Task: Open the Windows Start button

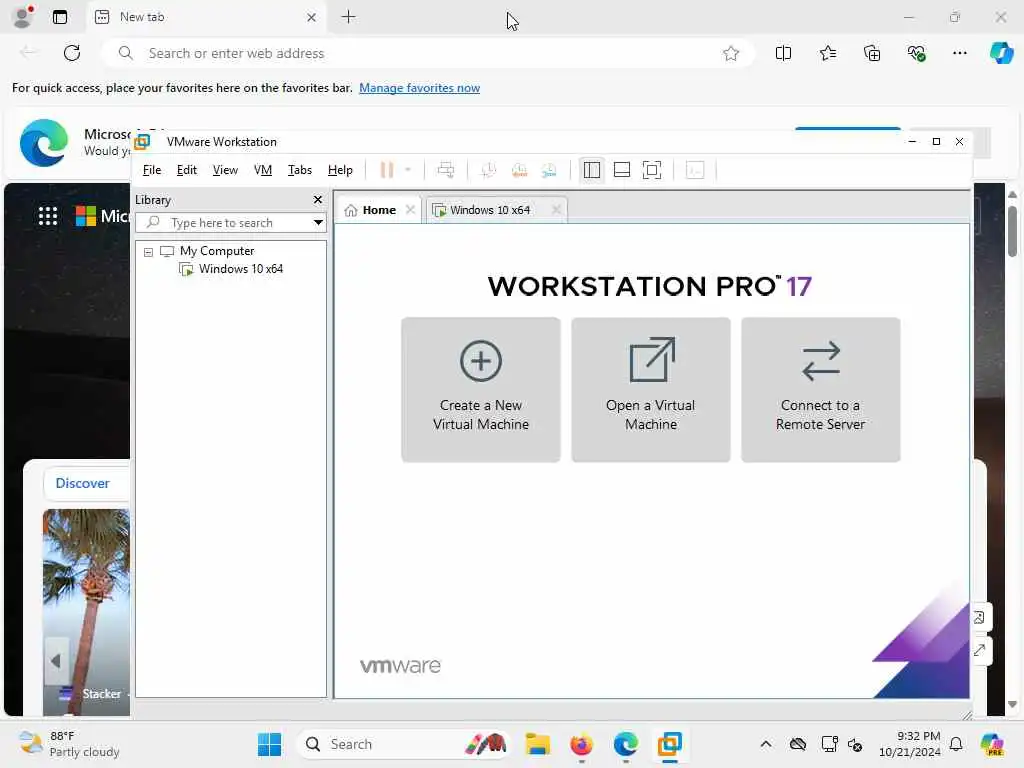Action: pyautogui.click(x=269, y=744)
